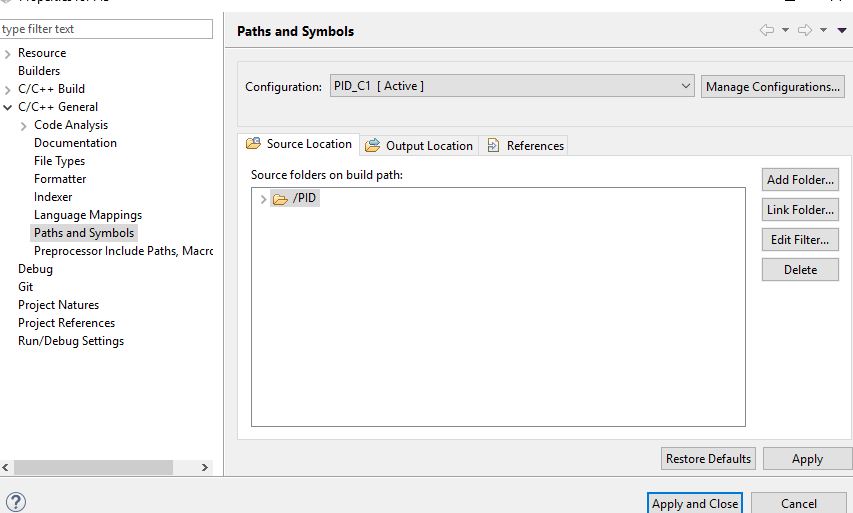Open the view menu triangle icon
853x513 pixels.
pos(841,31)
